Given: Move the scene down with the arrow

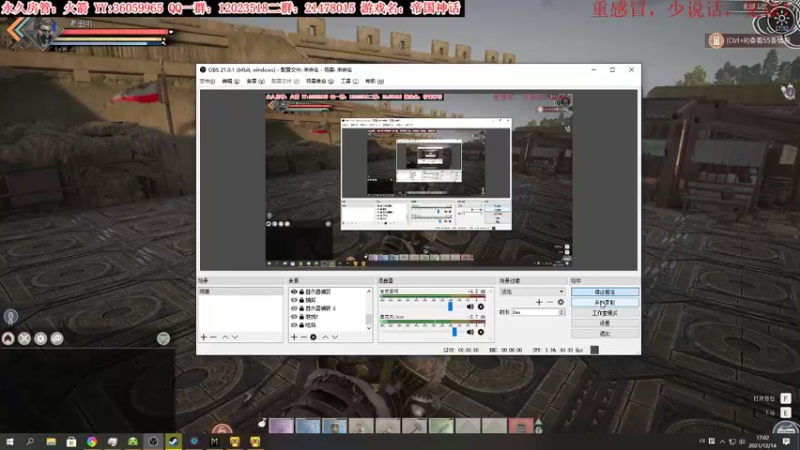Looking at the screenshot, I should (x=235, y=337).
